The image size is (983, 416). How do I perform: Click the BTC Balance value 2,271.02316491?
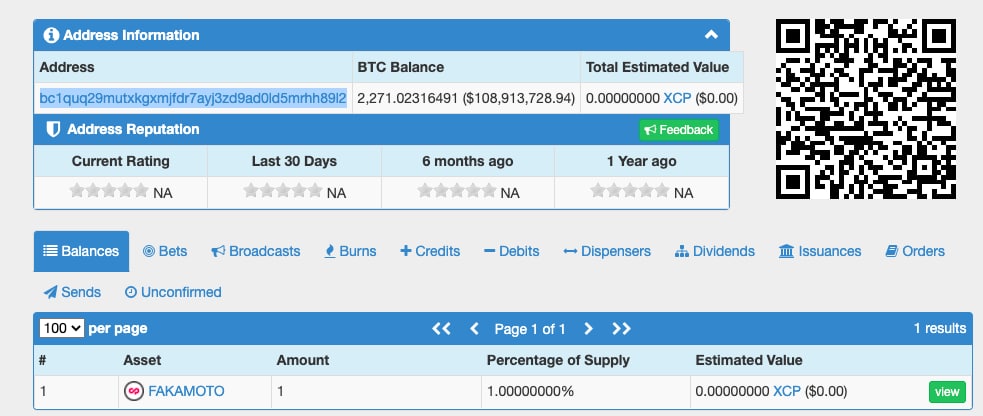pyautogui.click(x=407, y=98)
